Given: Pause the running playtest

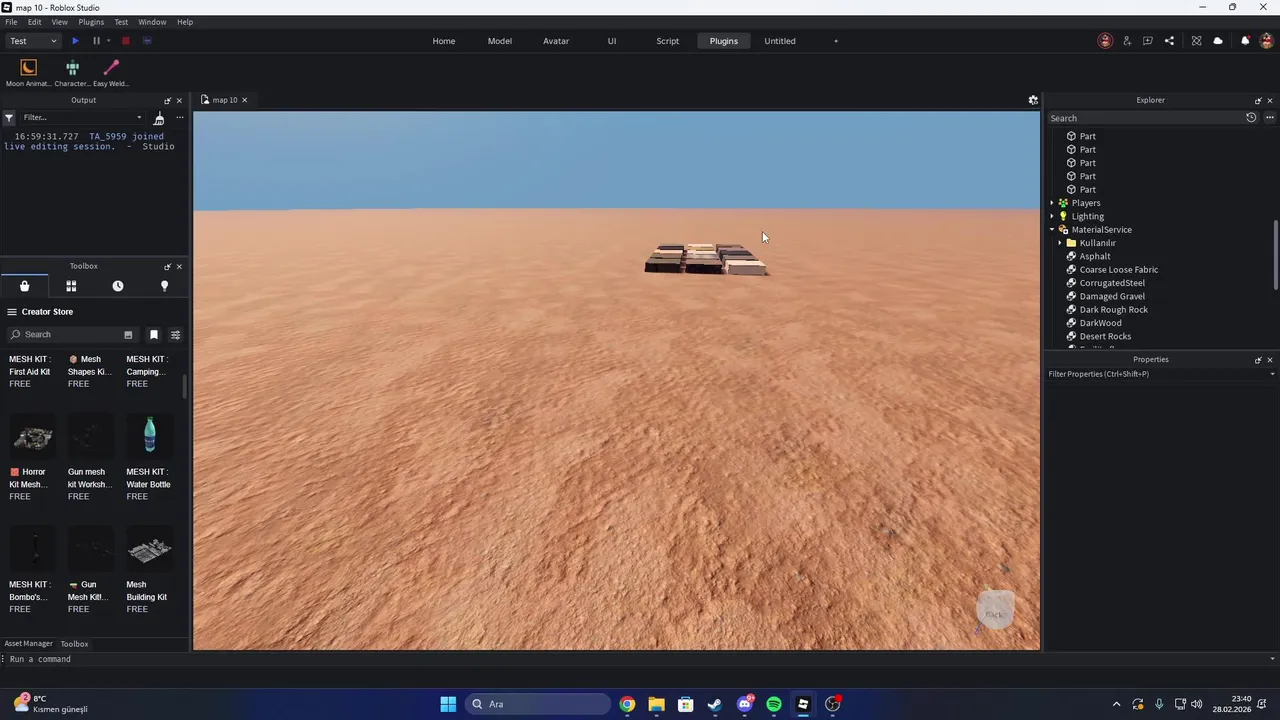Looking at the screenshot, I should [96, 41].
